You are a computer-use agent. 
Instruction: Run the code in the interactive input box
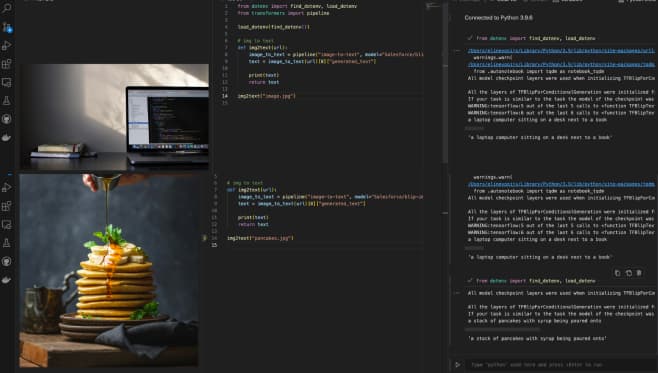tap(458, 365)
